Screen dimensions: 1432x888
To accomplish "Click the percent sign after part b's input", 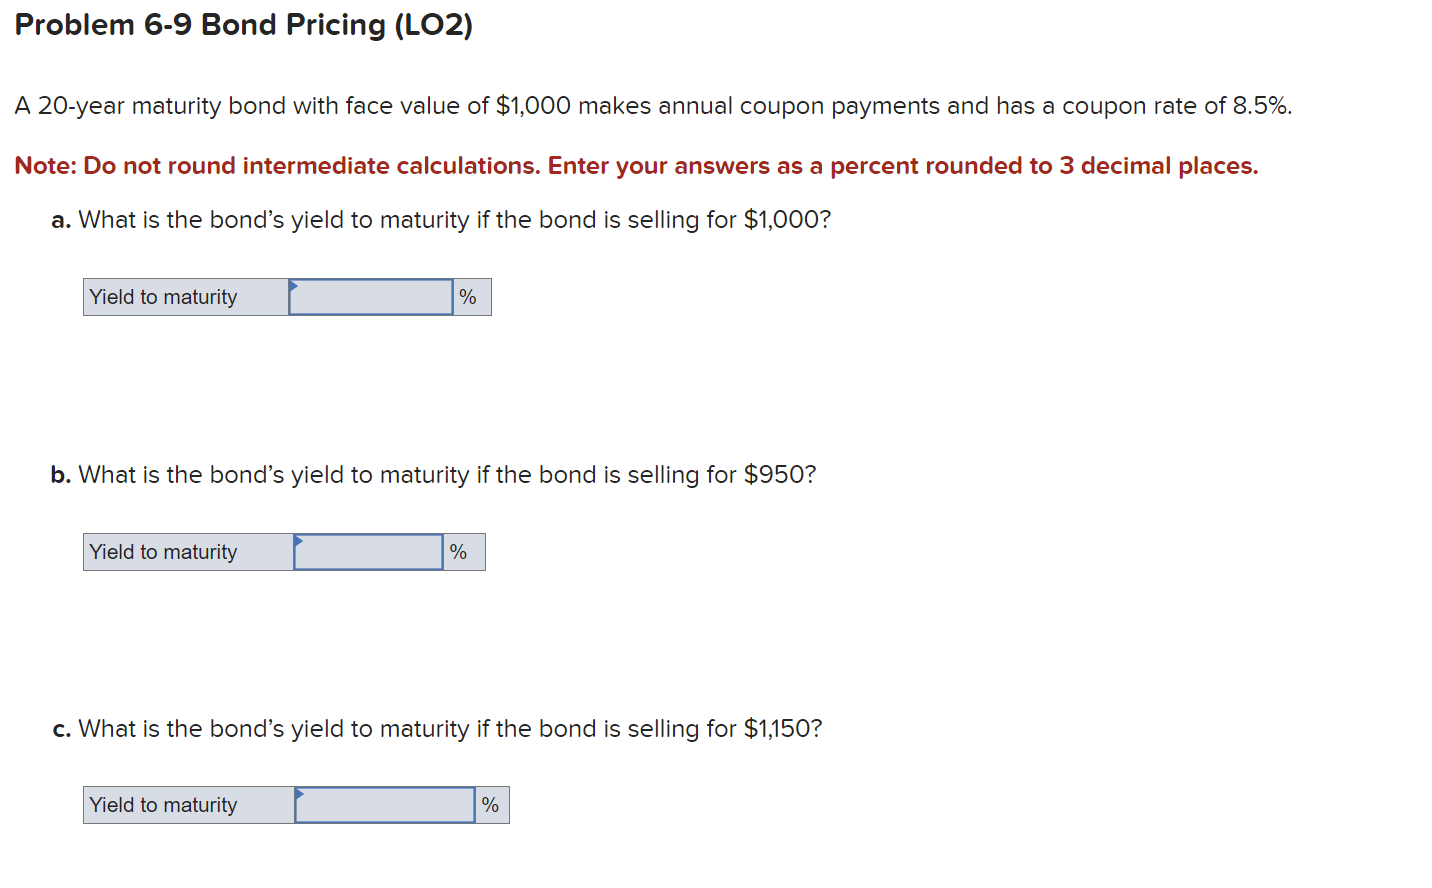I will pyautogui.click(x=460, y=551).
